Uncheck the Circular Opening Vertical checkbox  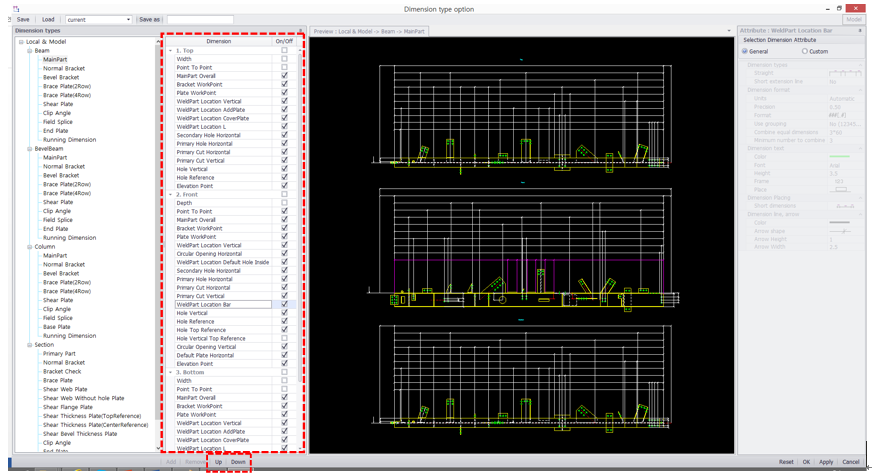(x=284, y=347)
